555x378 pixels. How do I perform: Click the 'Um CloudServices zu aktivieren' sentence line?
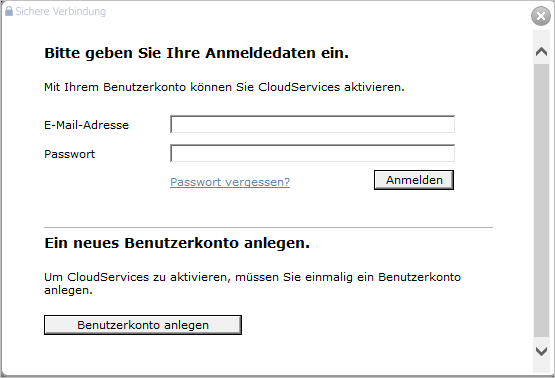[252, 277]
